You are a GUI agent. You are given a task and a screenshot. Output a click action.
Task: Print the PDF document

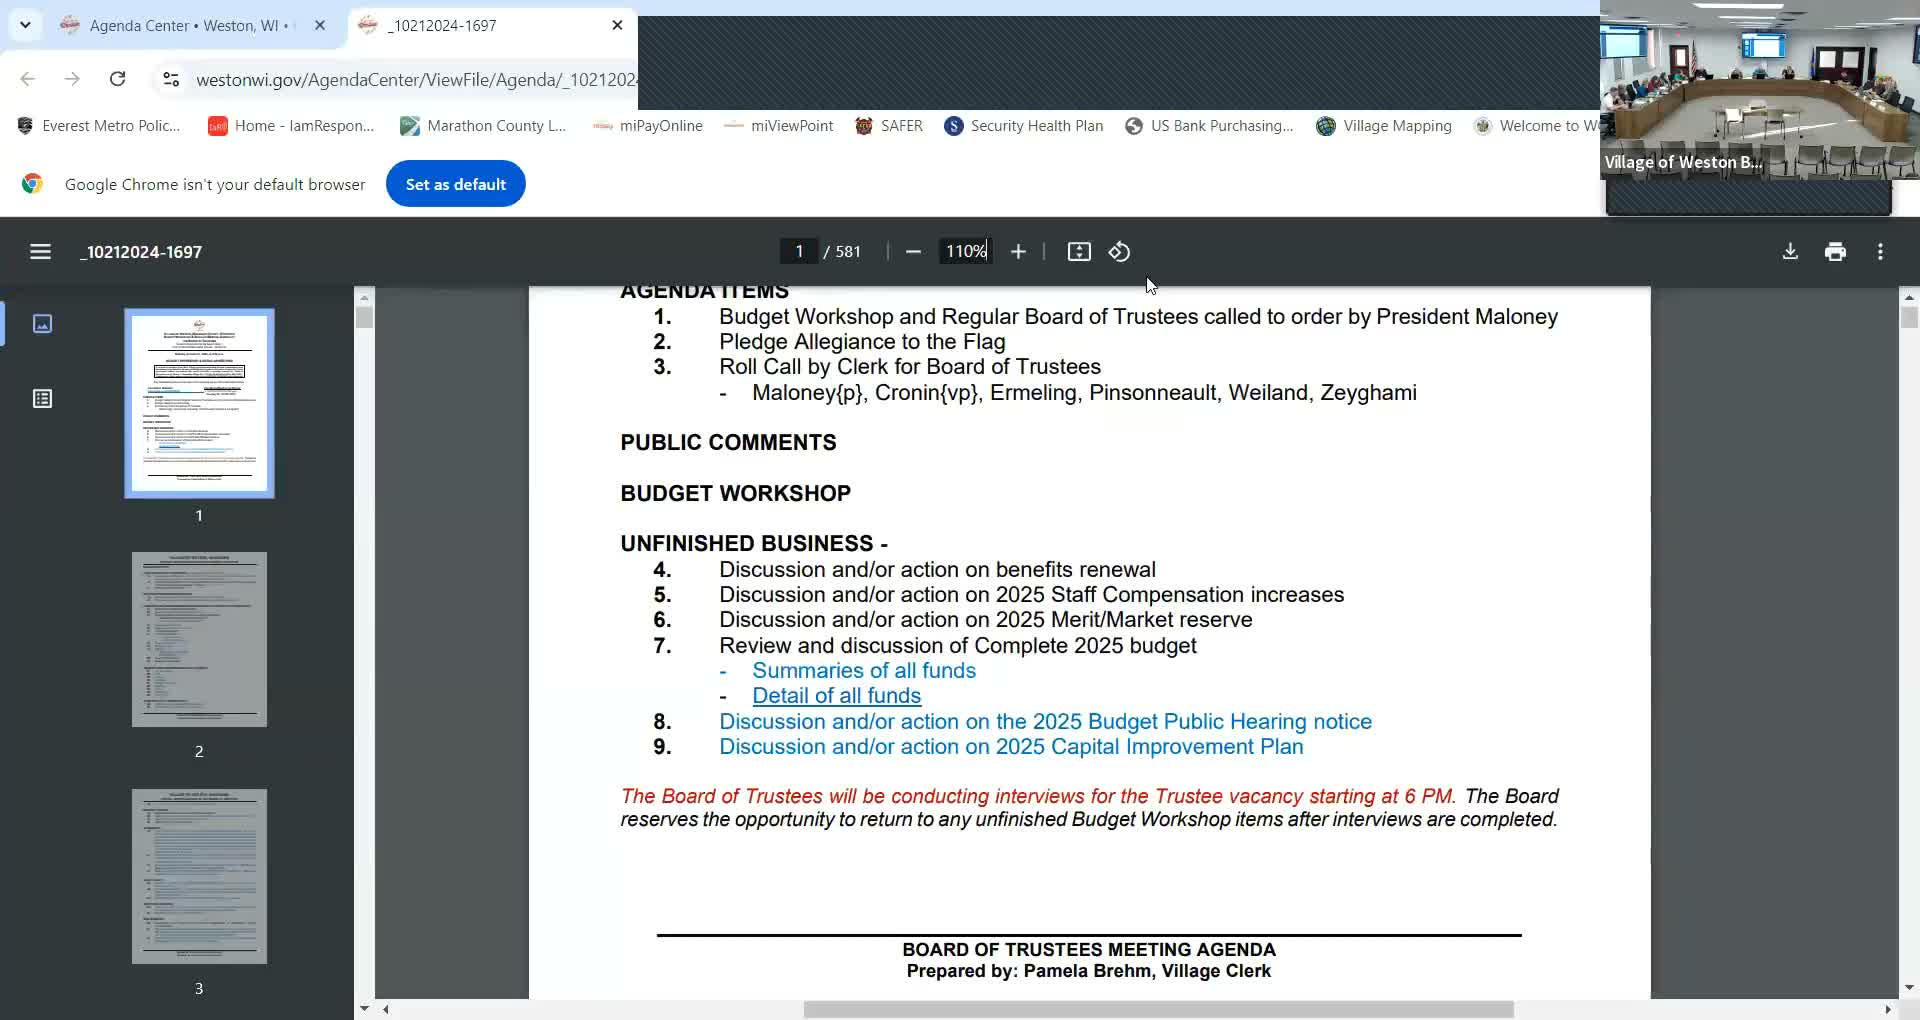pyautogui.click(x=1835, y=252)
